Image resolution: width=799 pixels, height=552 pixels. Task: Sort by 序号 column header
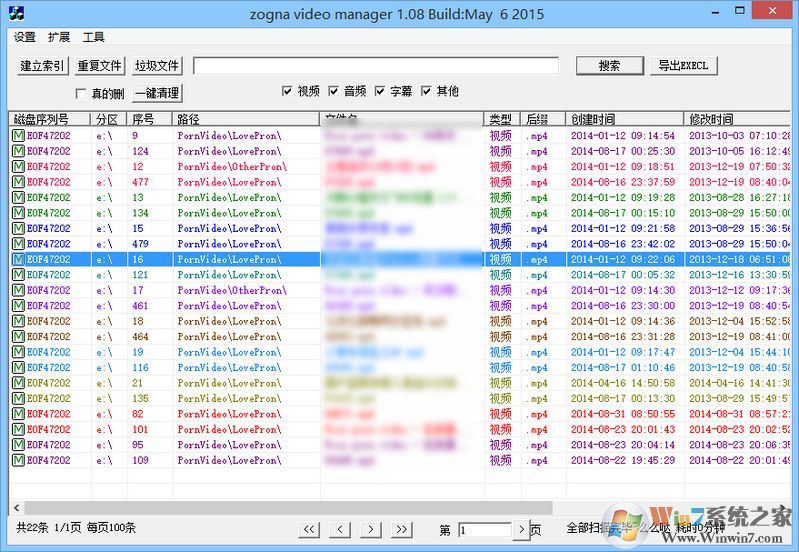(150, 119)
